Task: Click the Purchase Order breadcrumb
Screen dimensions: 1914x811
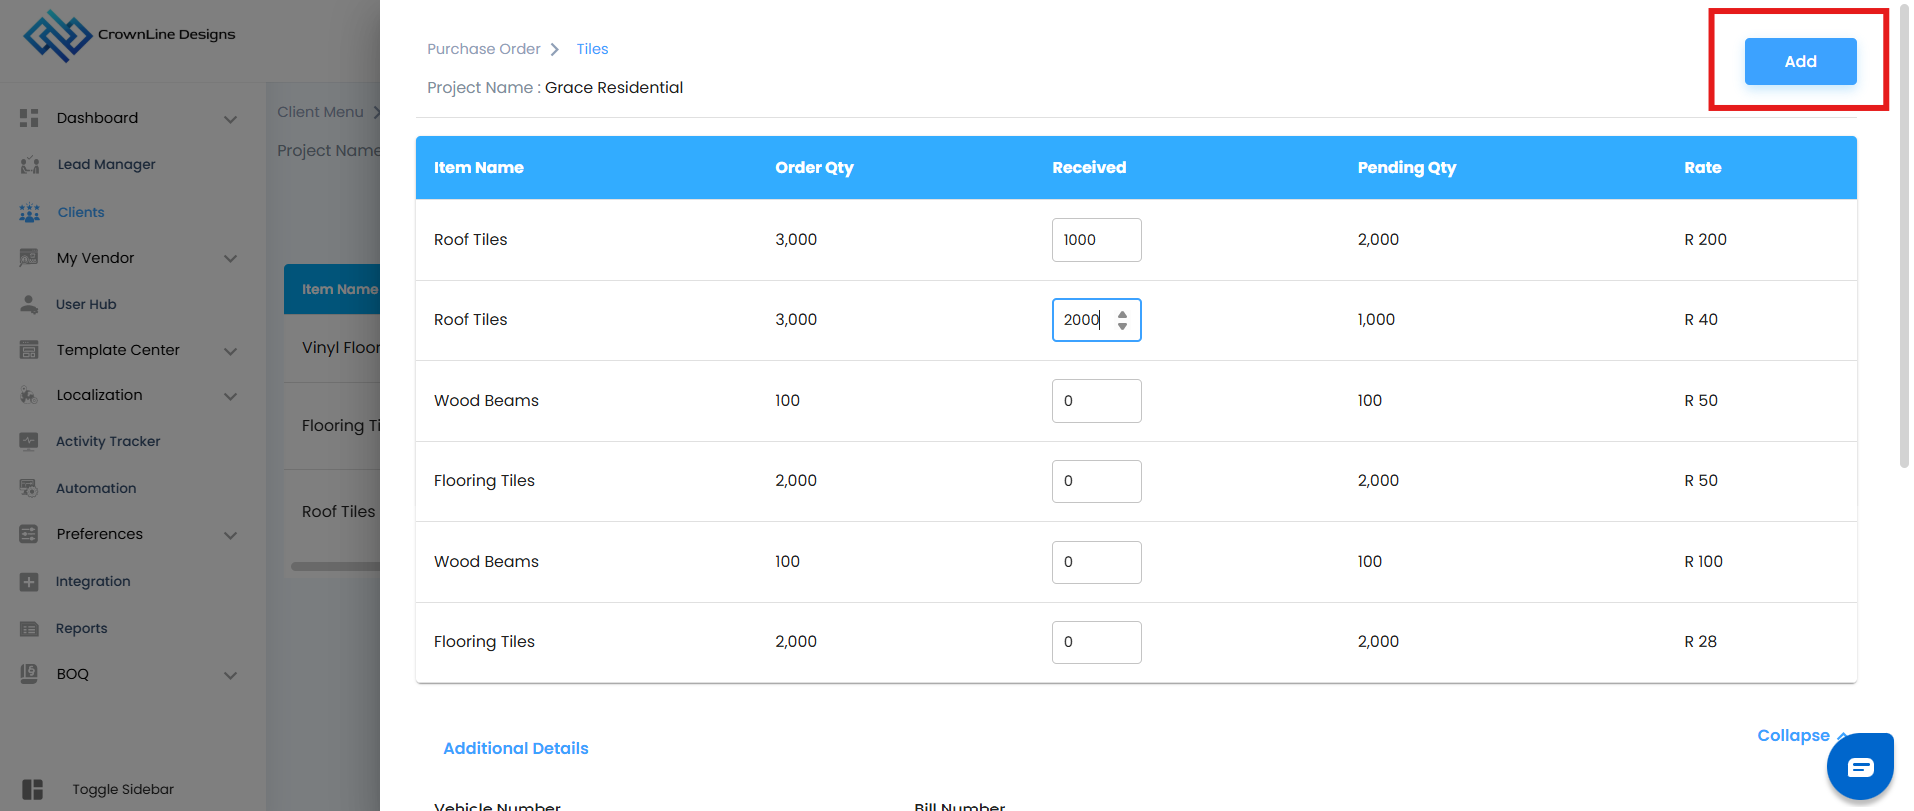Action: (483, 49)
